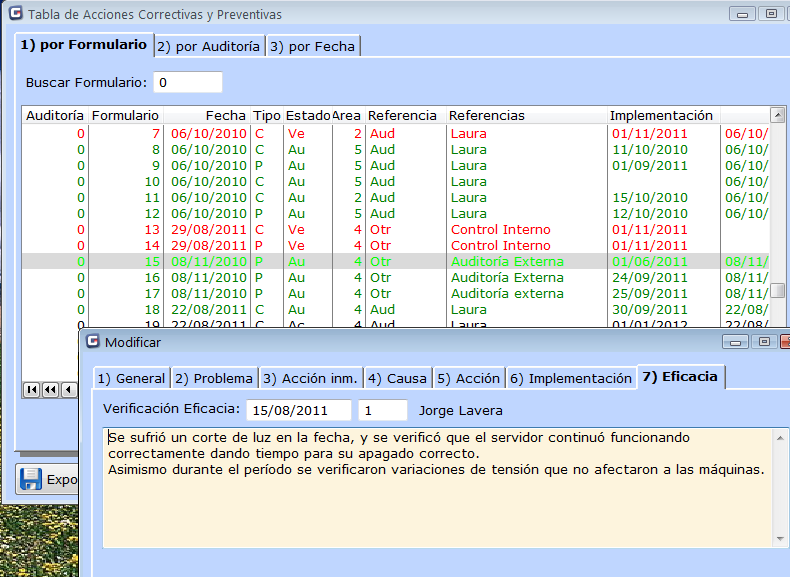This screenshot has height=577, width=790.
Task: Click the Verificación Eficacia date field
Action: (x=299, y=410)
